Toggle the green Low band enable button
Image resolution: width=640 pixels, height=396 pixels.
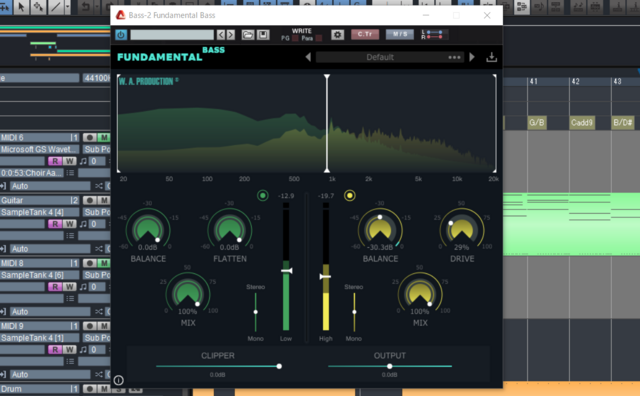click(x=263, y=196)
